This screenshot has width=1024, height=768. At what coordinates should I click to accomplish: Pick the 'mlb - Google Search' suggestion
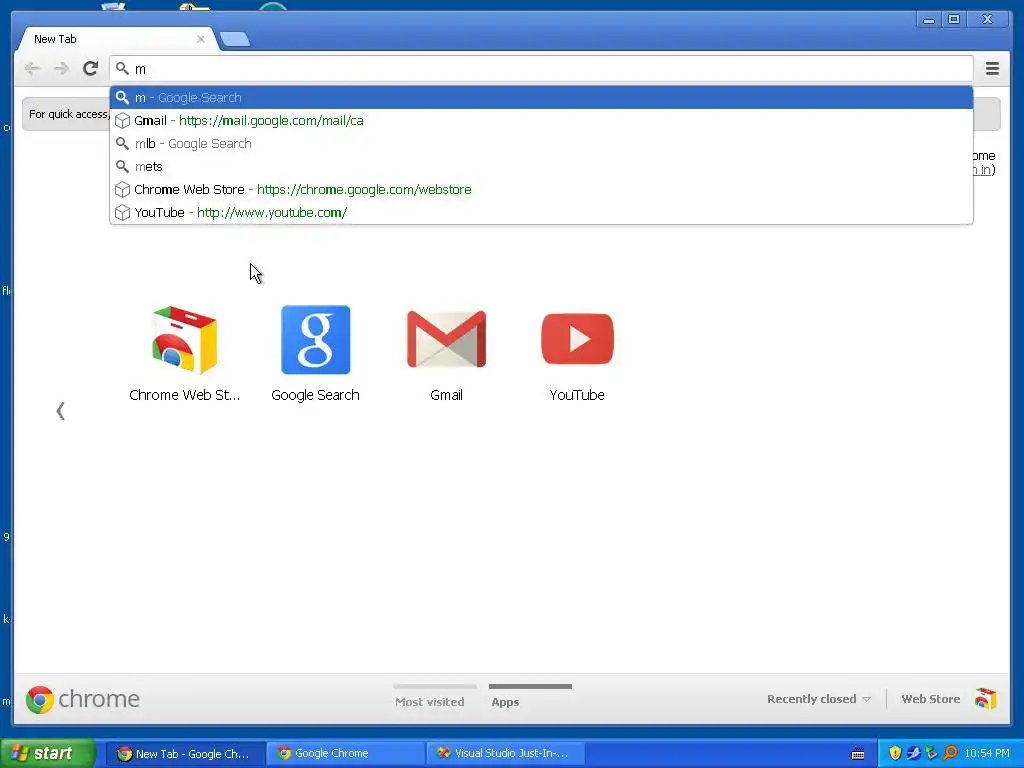pos(541,143)
